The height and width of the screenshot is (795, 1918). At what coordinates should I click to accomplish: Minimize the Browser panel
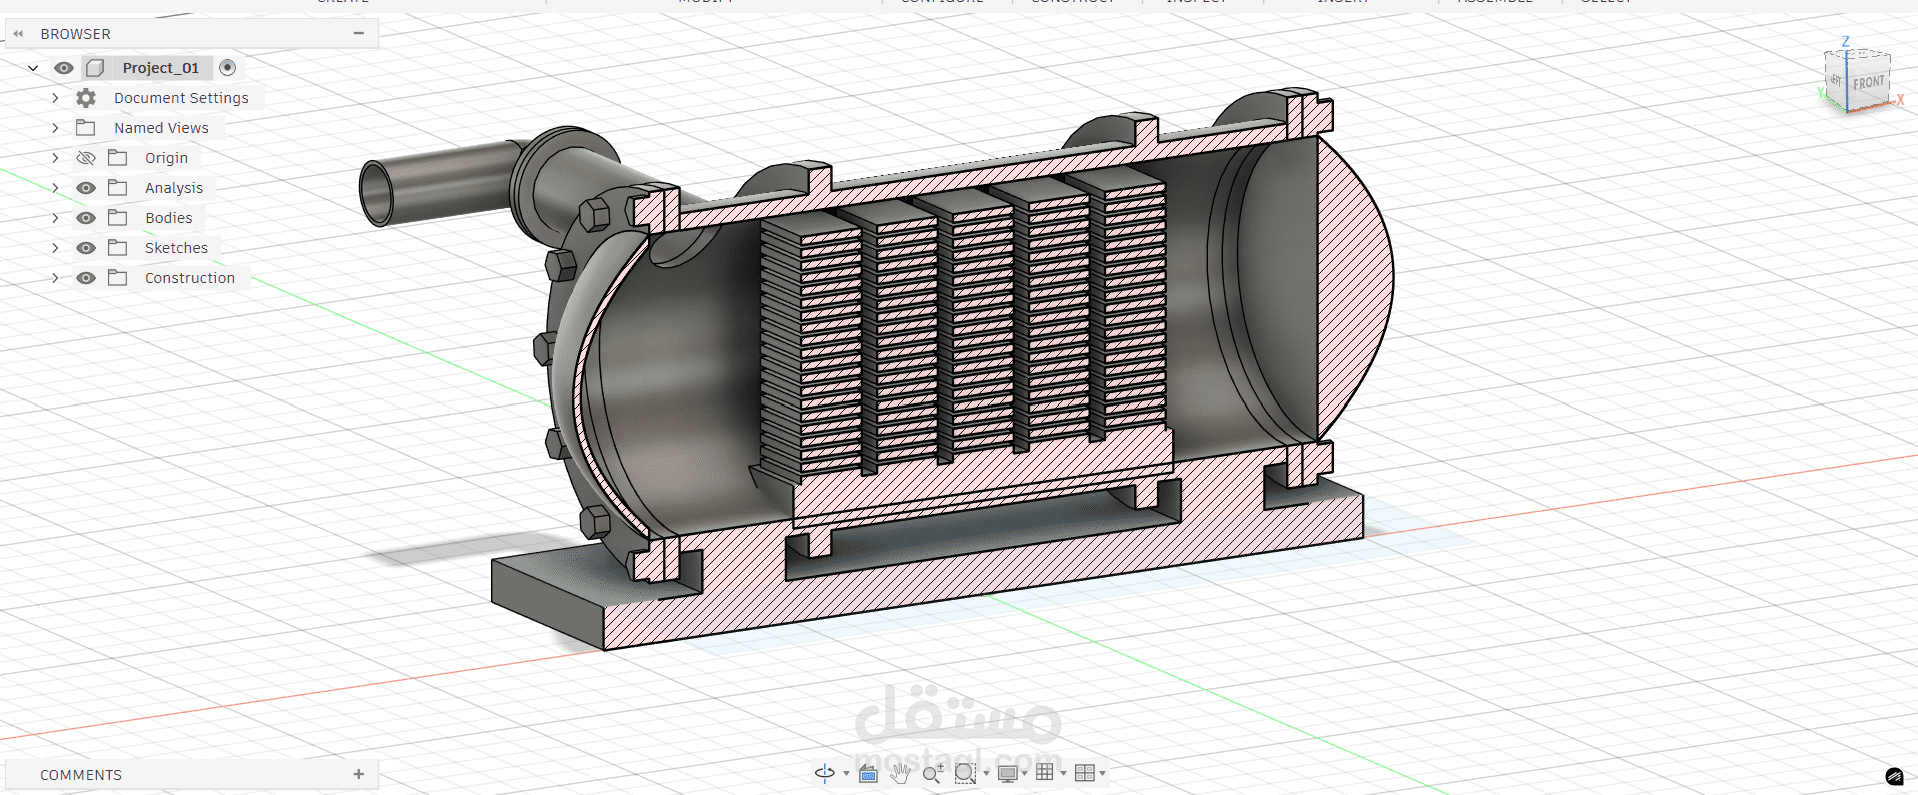pos(359,33)
